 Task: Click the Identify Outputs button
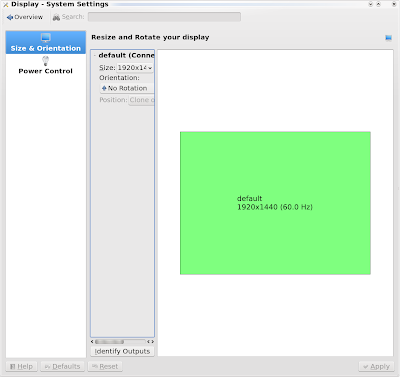point(122,351)
